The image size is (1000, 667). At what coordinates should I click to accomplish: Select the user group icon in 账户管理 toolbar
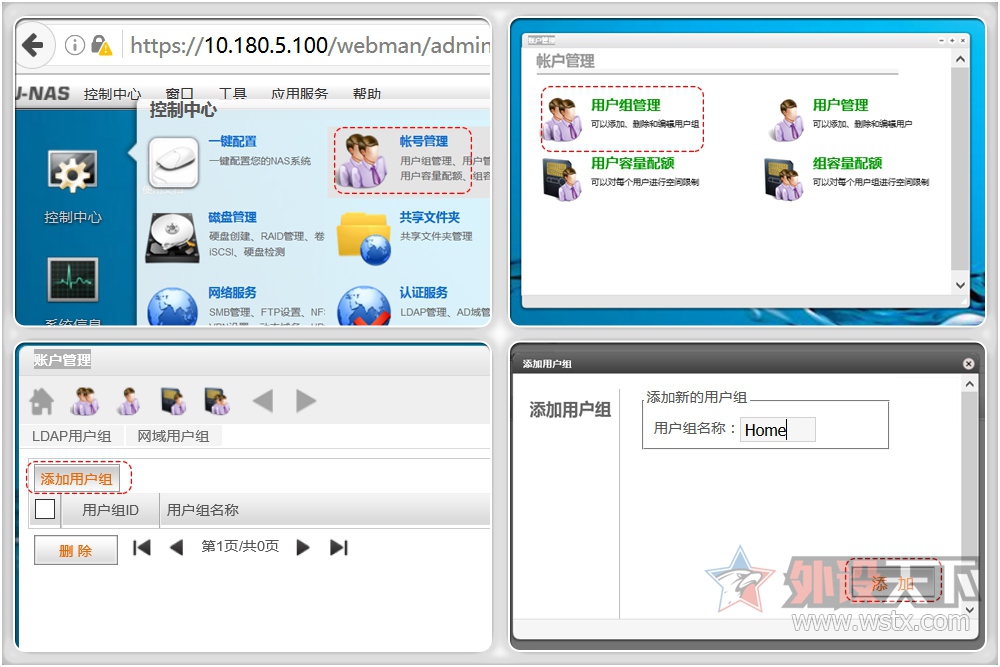click(85, 401)
